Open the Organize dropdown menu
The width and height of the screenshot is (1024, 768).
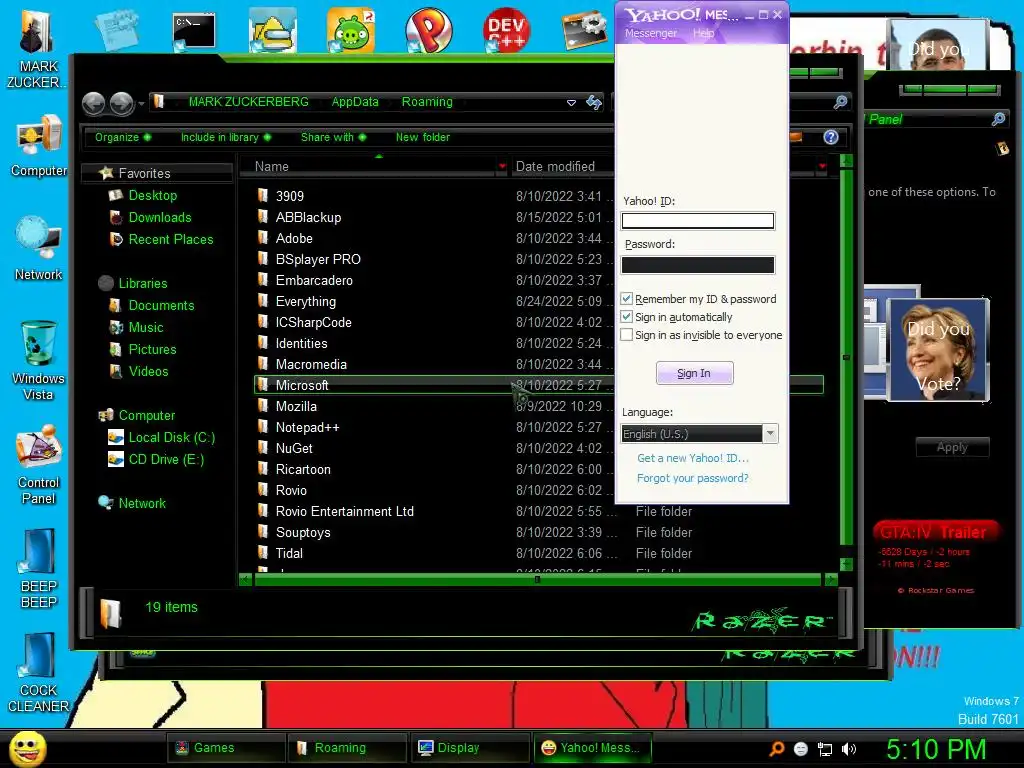click(x=123, y=137)
